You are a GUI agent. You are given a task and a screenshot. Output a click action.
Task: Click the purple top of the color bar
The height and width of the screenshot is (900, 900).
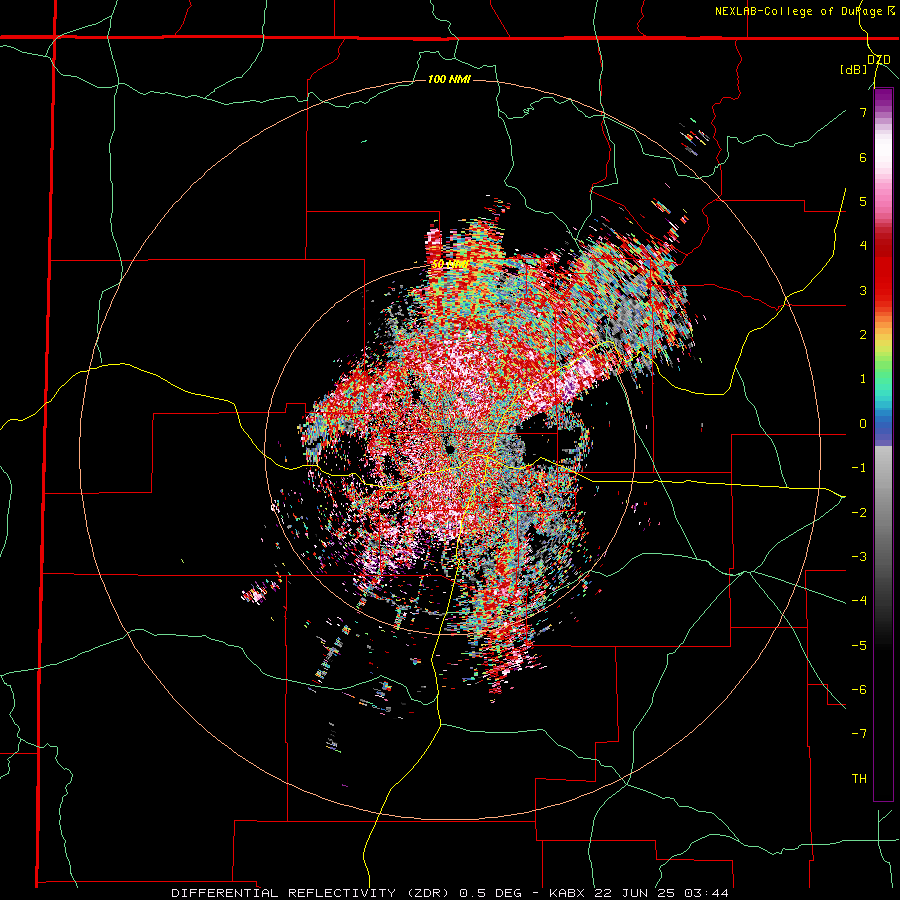[883, 98]
